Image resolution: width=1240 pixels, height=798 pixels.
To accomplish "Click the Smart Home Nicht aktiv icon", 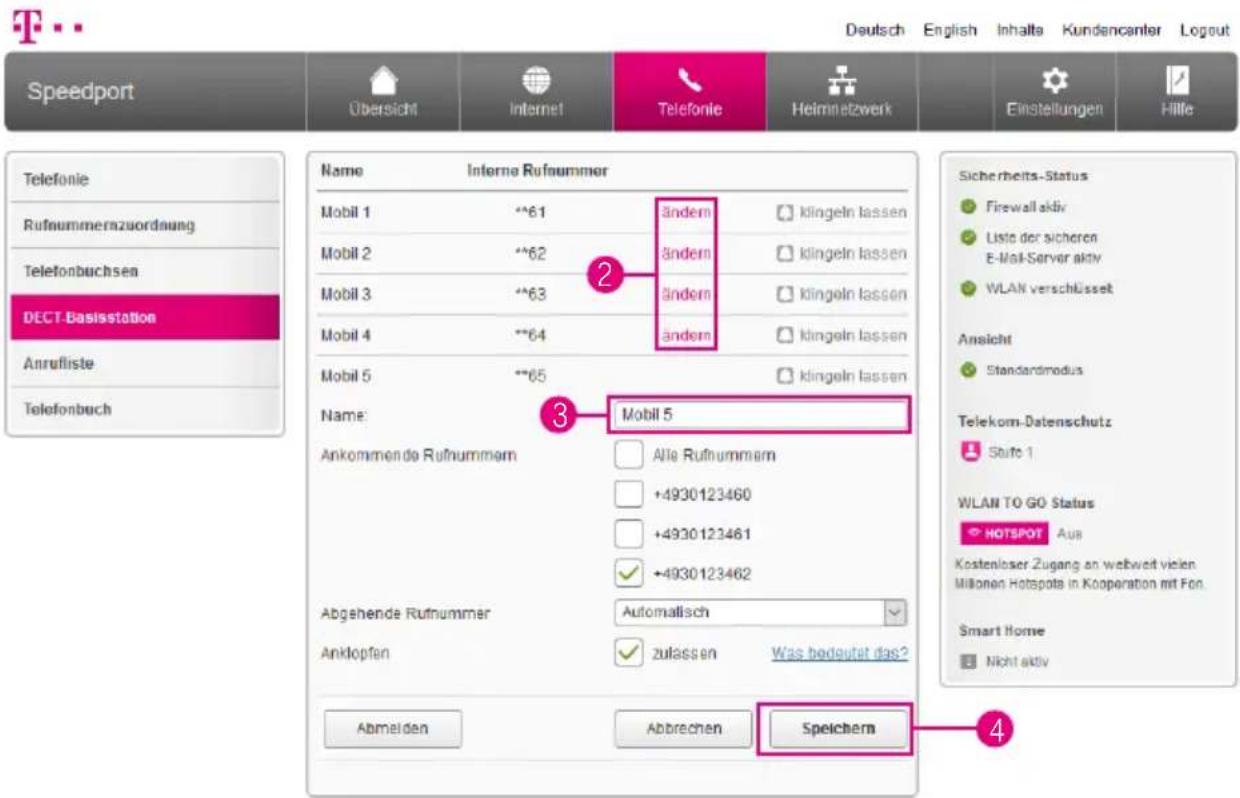I will 968,661.
